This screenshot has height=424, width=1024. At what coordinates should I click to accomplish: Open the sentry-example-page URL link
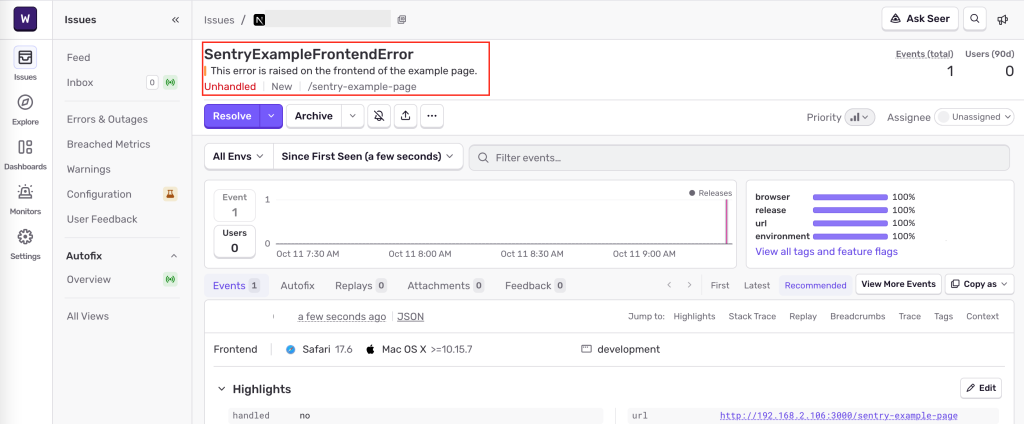pos(839,416)
